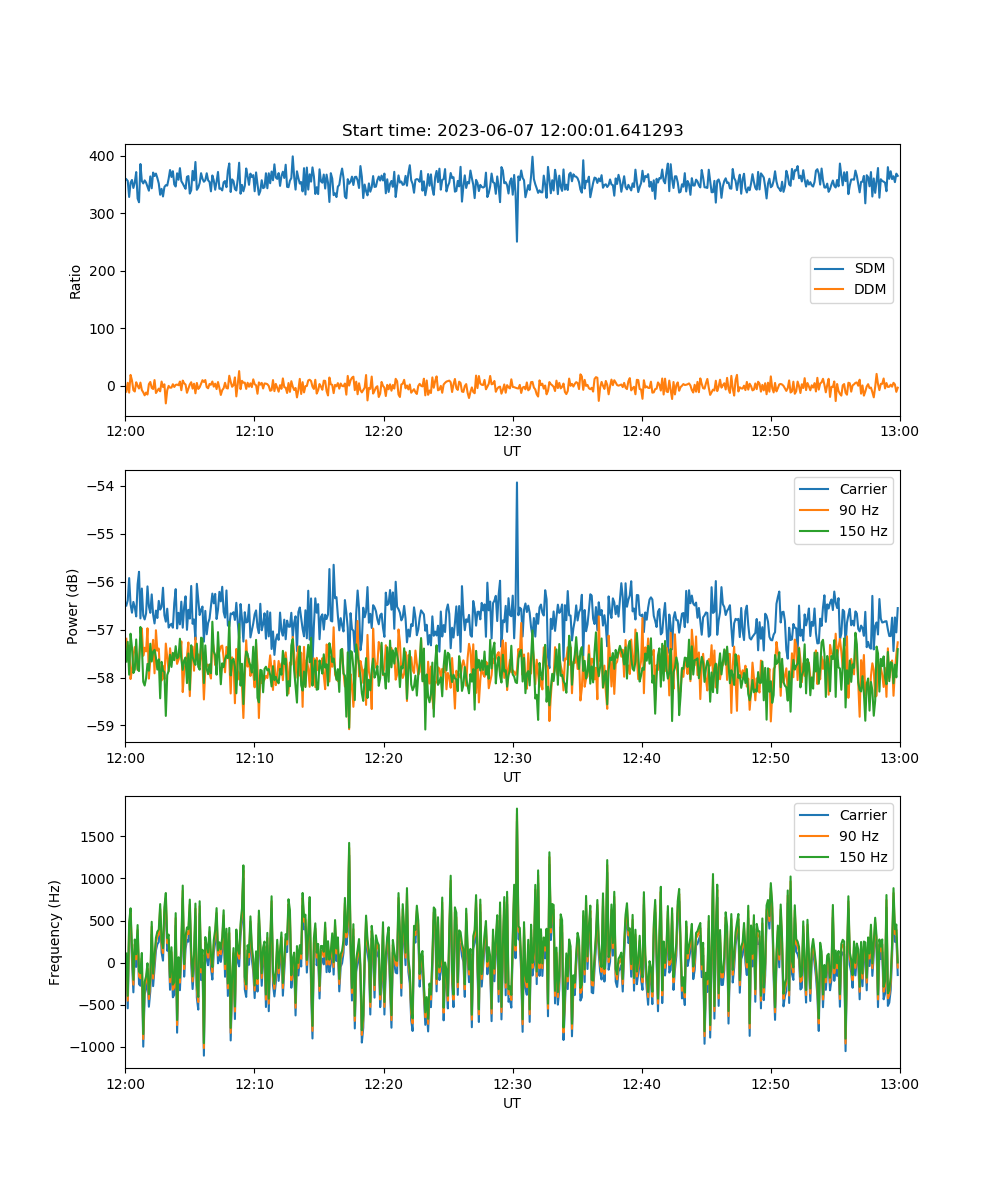1000x1200 pixels.
Task: Click 12:00 tick under the Ratio plot
Action: pyautogui.click(x=125, y=431)
